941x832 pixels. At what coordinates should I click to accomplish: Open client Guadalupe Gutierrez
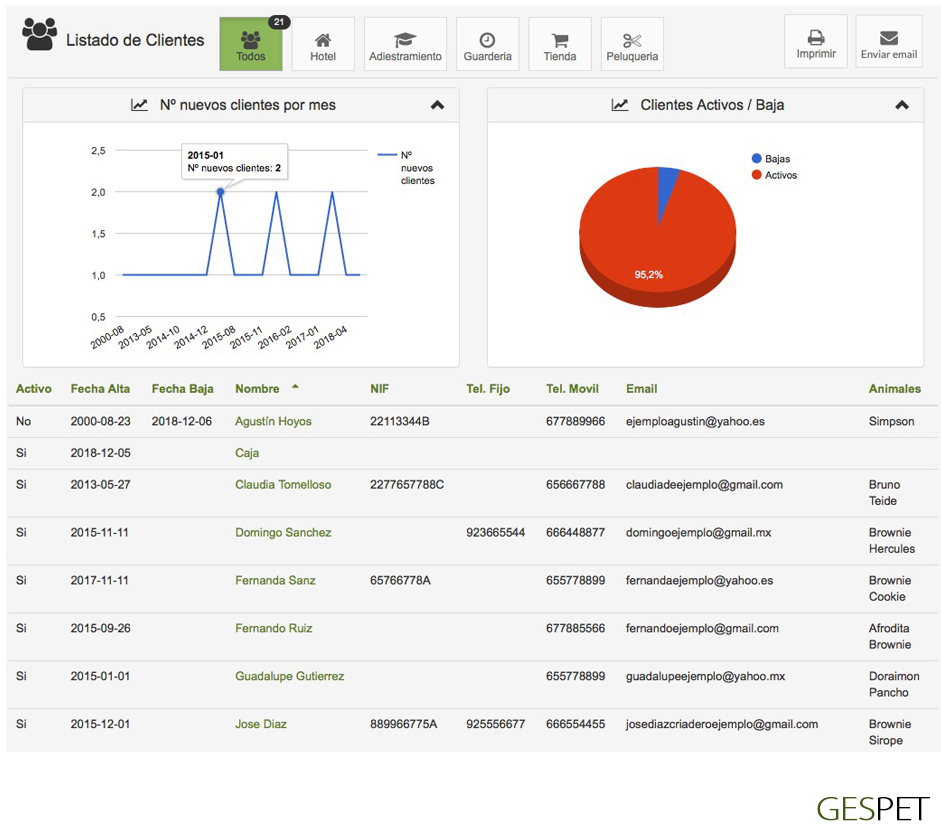[289, 677]
